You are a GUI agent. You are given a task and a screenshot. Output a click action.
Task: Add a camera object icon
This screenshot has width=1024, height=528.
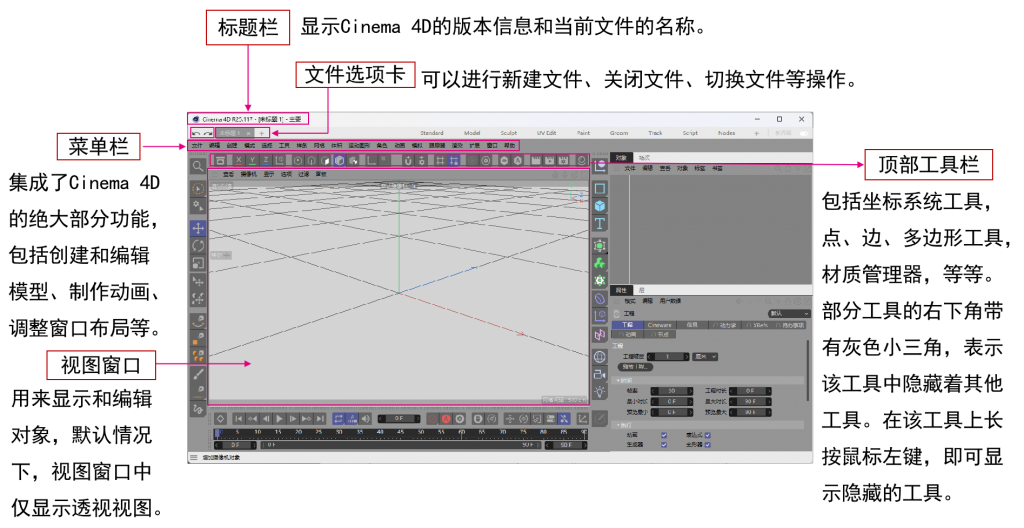600,374
